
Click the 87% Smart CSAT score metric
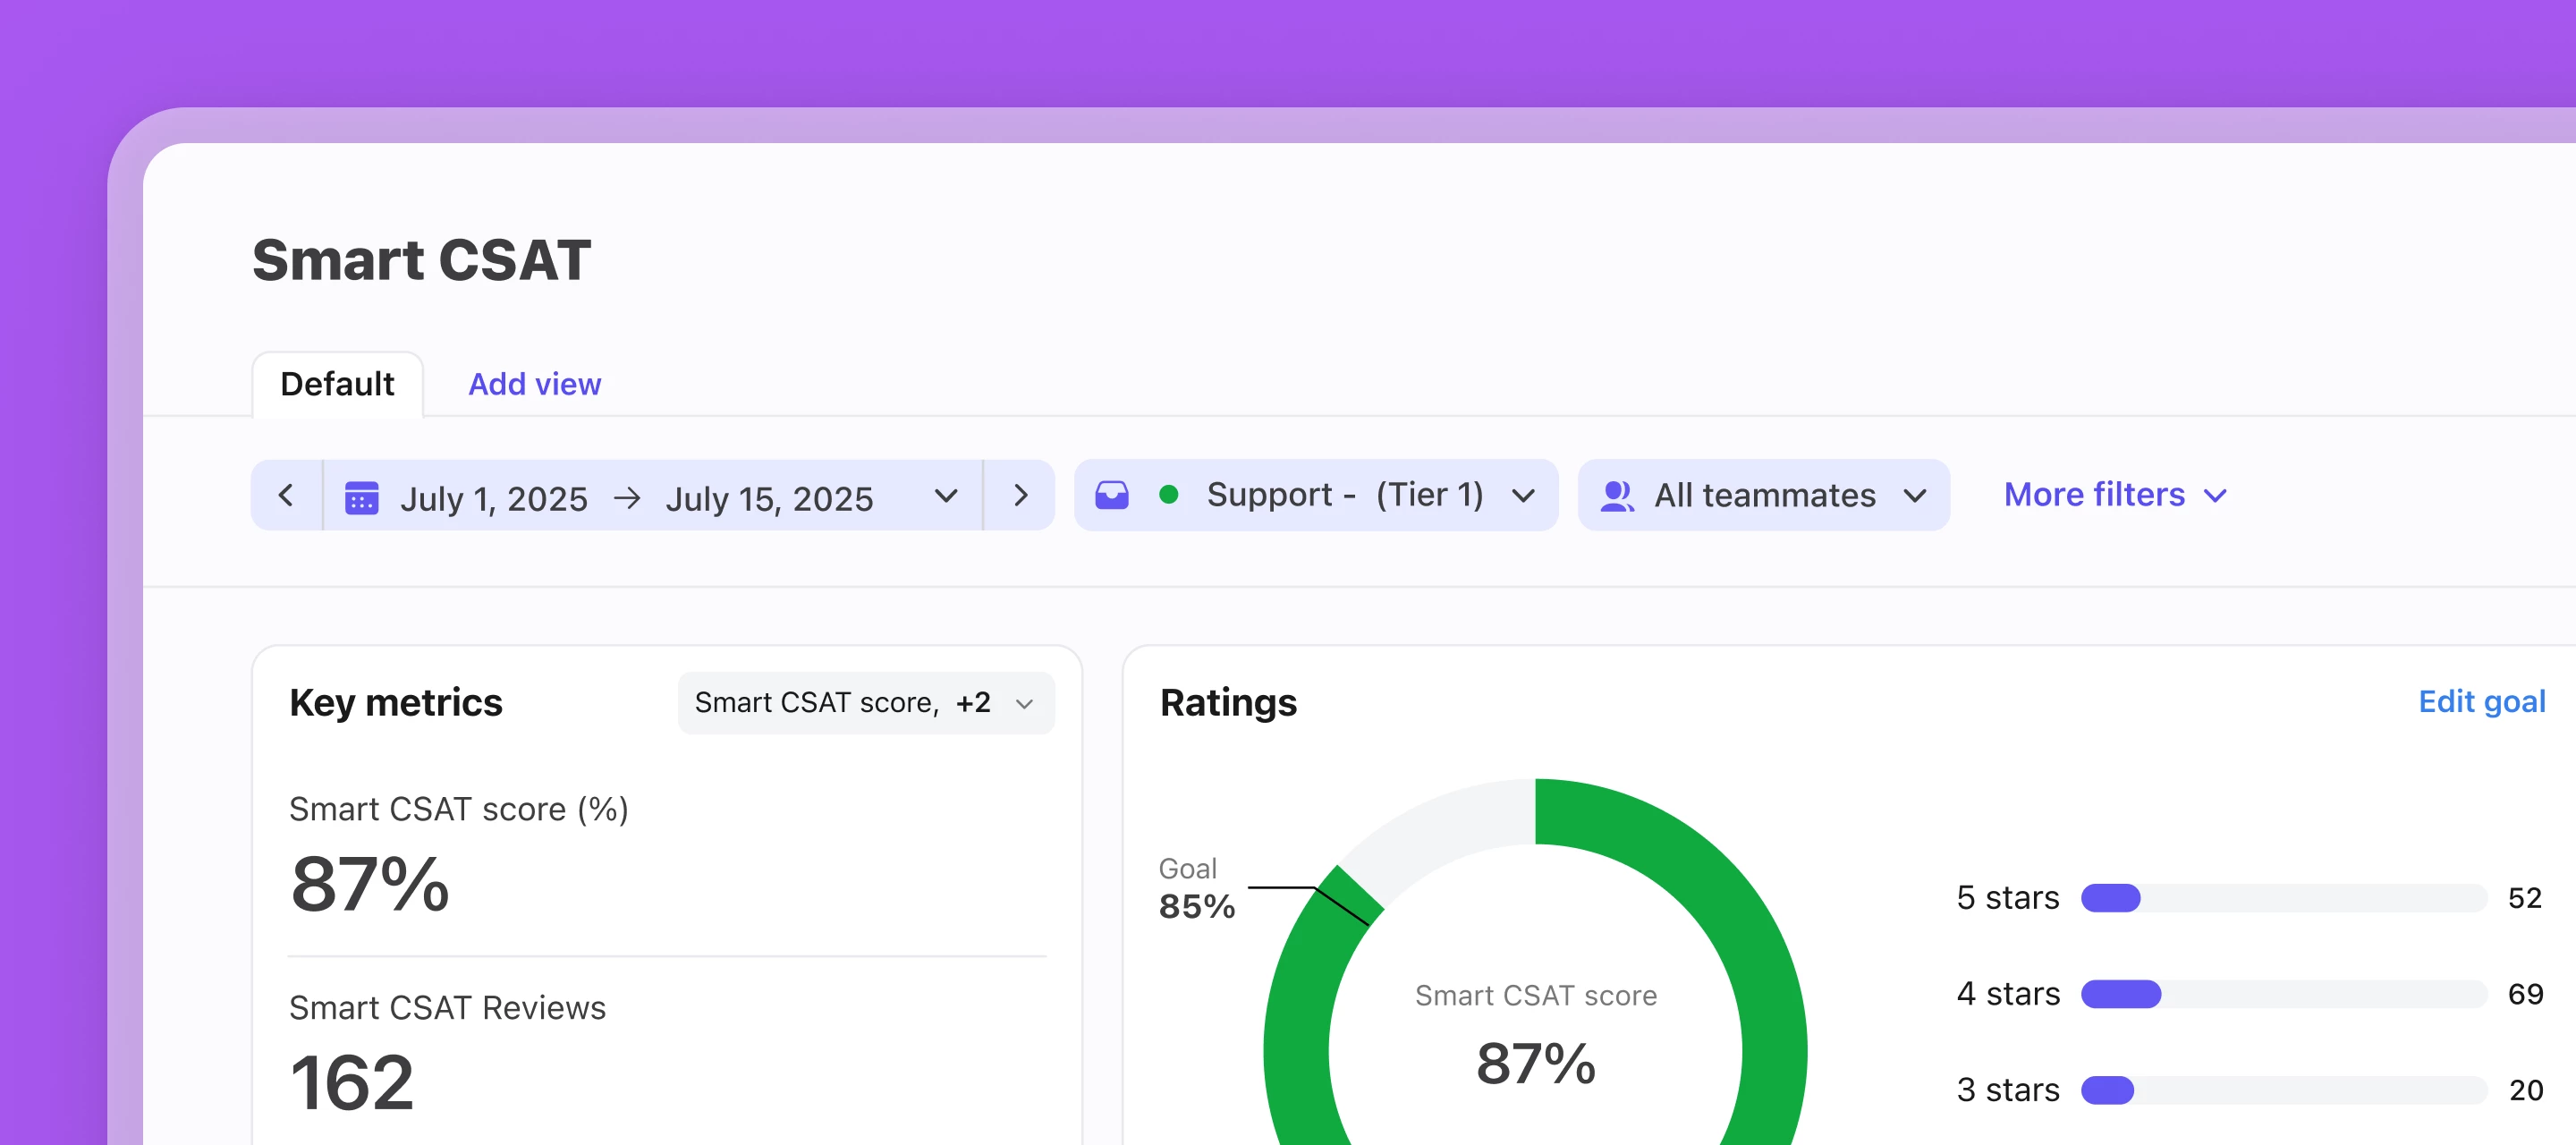coord(370,884)
